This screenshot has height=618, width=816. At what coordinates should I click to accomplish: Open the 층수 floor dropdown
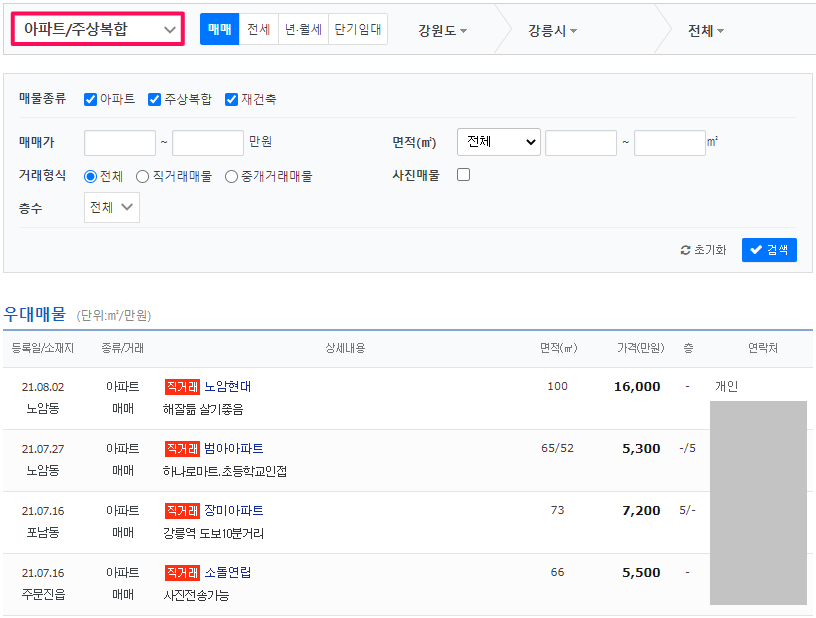coord(110,207)
